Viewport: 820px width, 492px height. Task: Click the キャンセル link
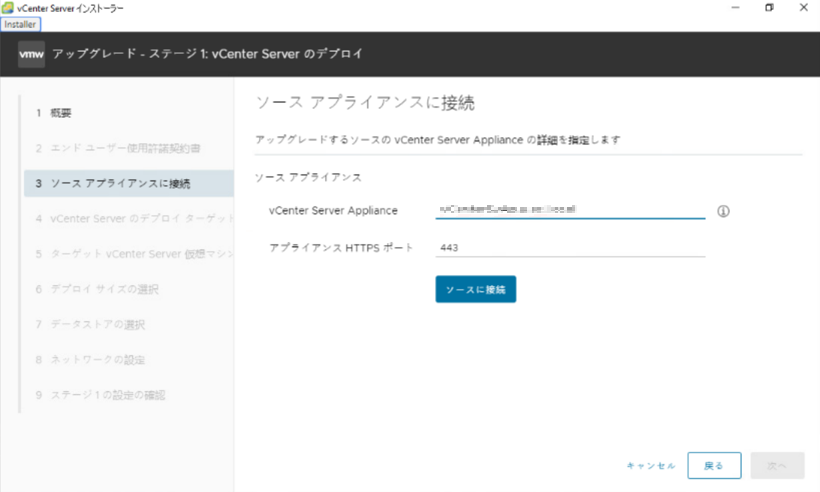650,466
